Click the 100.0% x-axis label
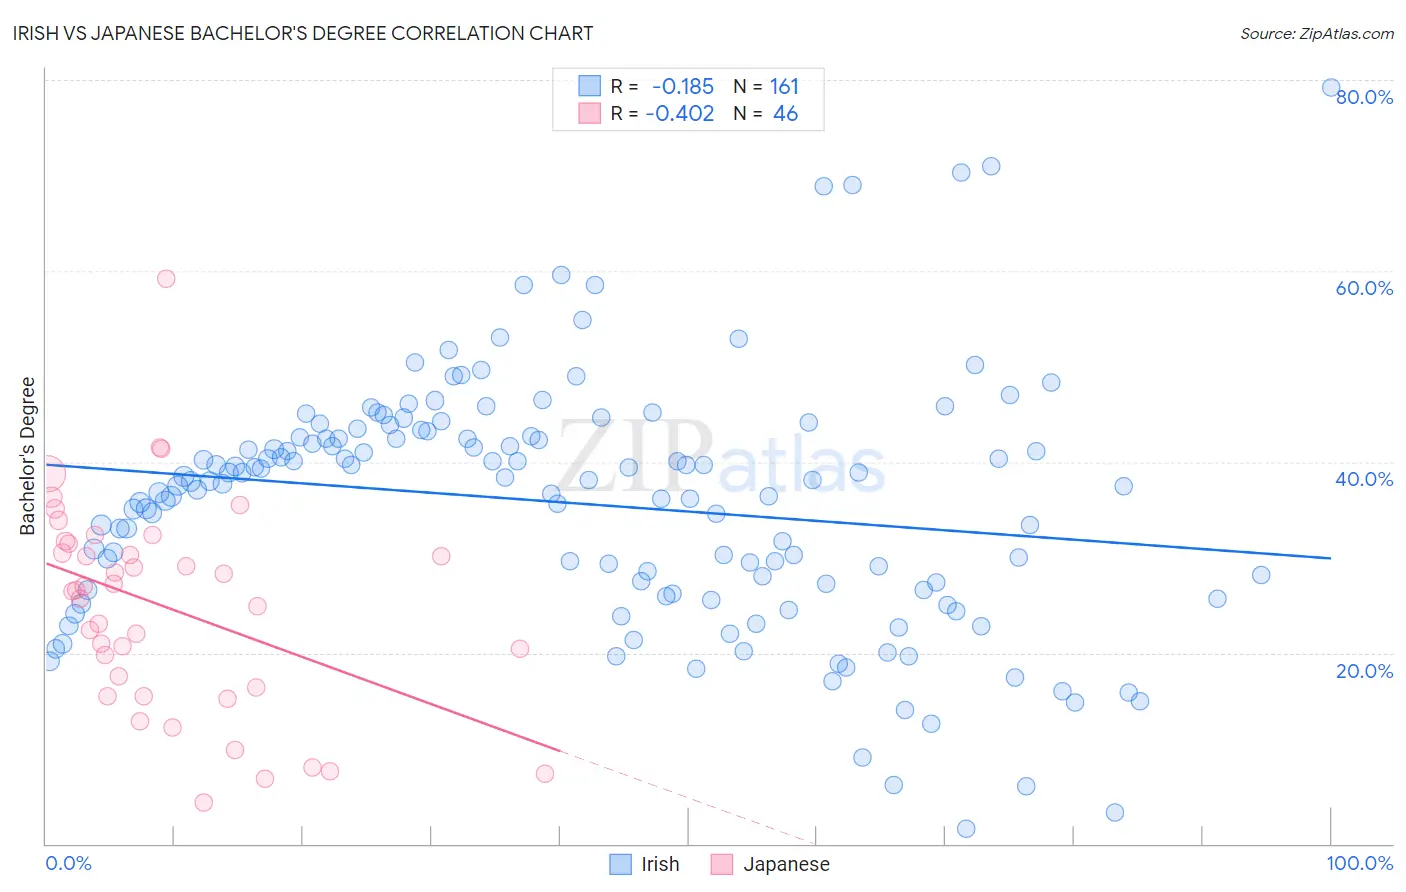This screenshot has height=892, width=1406. point(1360,863)
